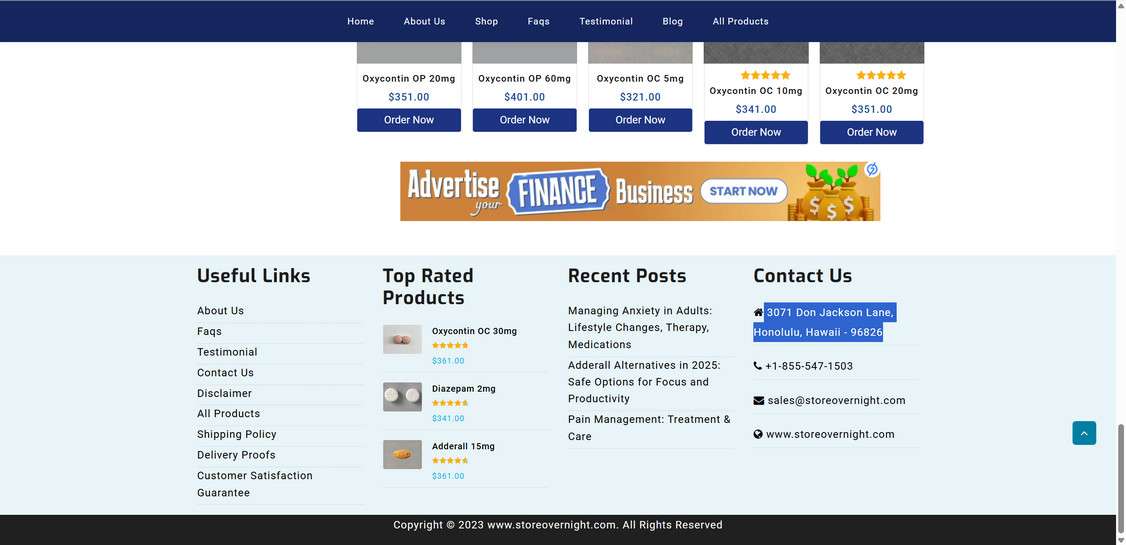Read the Managing Anxiety in Adults post
Screen dimensions: 1126x545
[x=640, y=327]
